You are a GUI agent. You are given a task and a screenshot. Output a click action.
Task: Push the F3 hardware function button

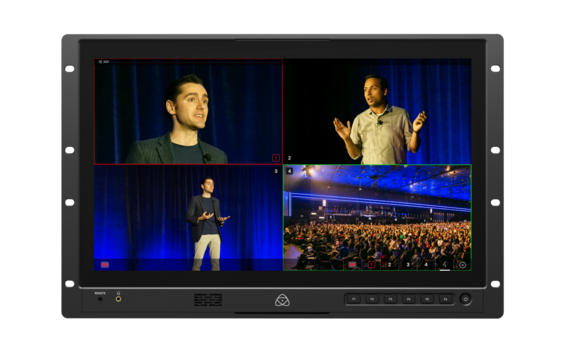390,299
